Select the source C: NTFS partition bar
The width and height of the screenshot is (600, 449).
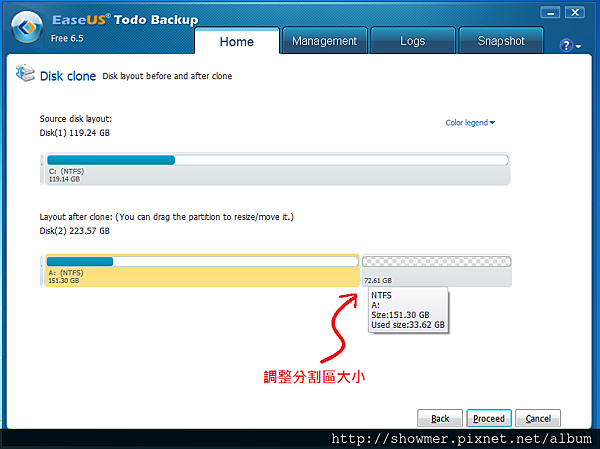click(x=277, y=169)
